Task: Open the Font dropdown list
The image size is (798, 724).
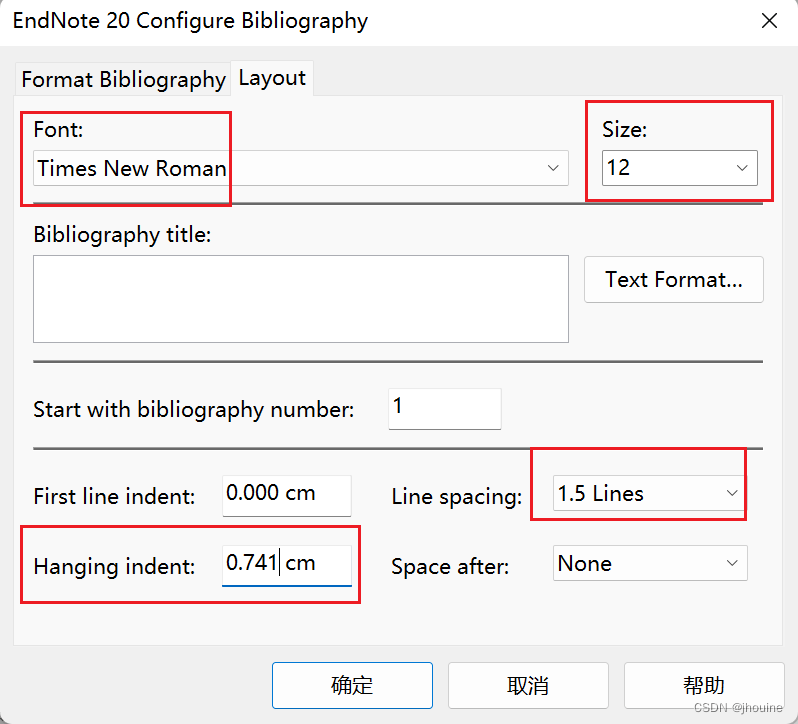Action: pyautogui.click(x=553, y=168)
